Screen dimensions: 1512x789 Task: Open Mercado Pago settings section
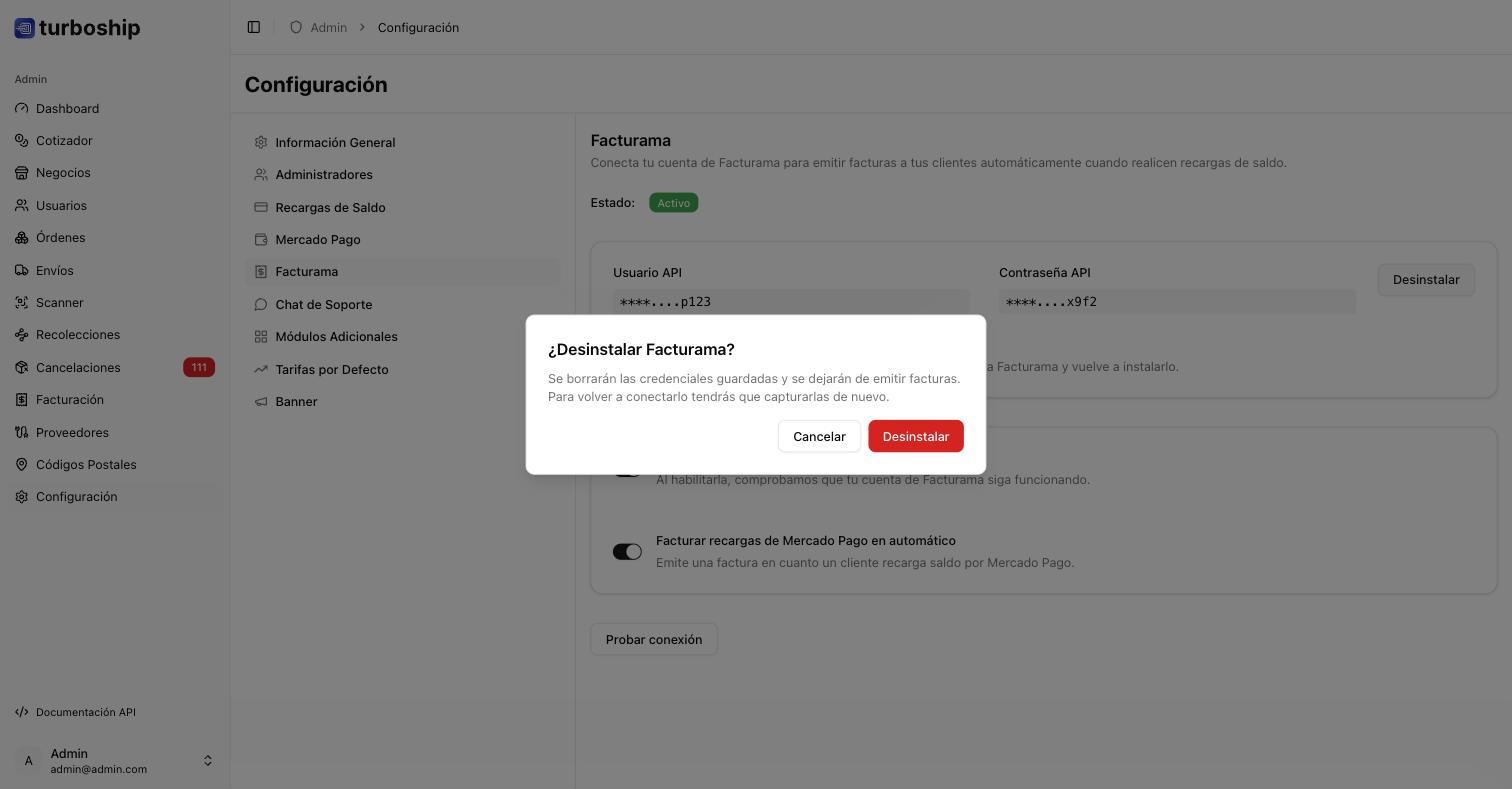(402, 239)
